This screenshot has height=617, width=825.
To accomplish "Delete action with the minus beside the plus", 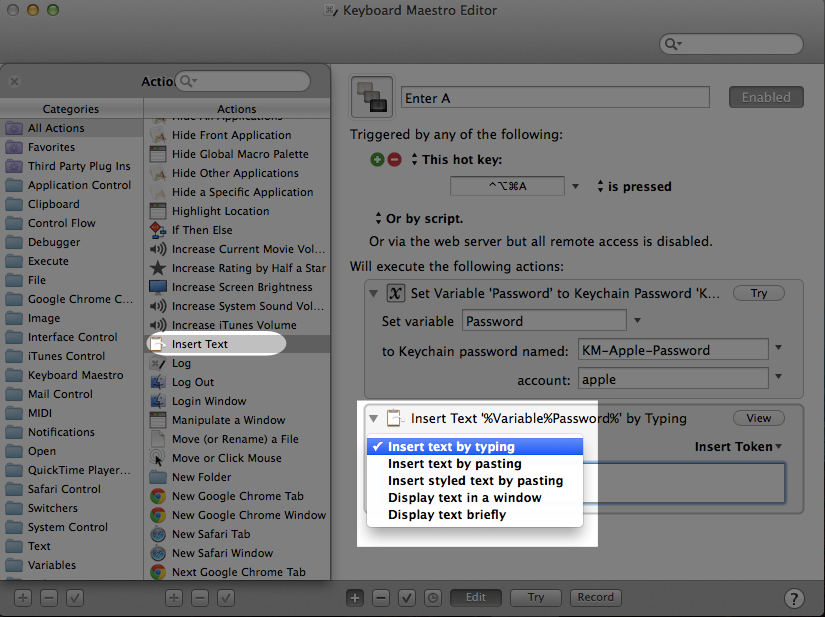I will (381, 598).
